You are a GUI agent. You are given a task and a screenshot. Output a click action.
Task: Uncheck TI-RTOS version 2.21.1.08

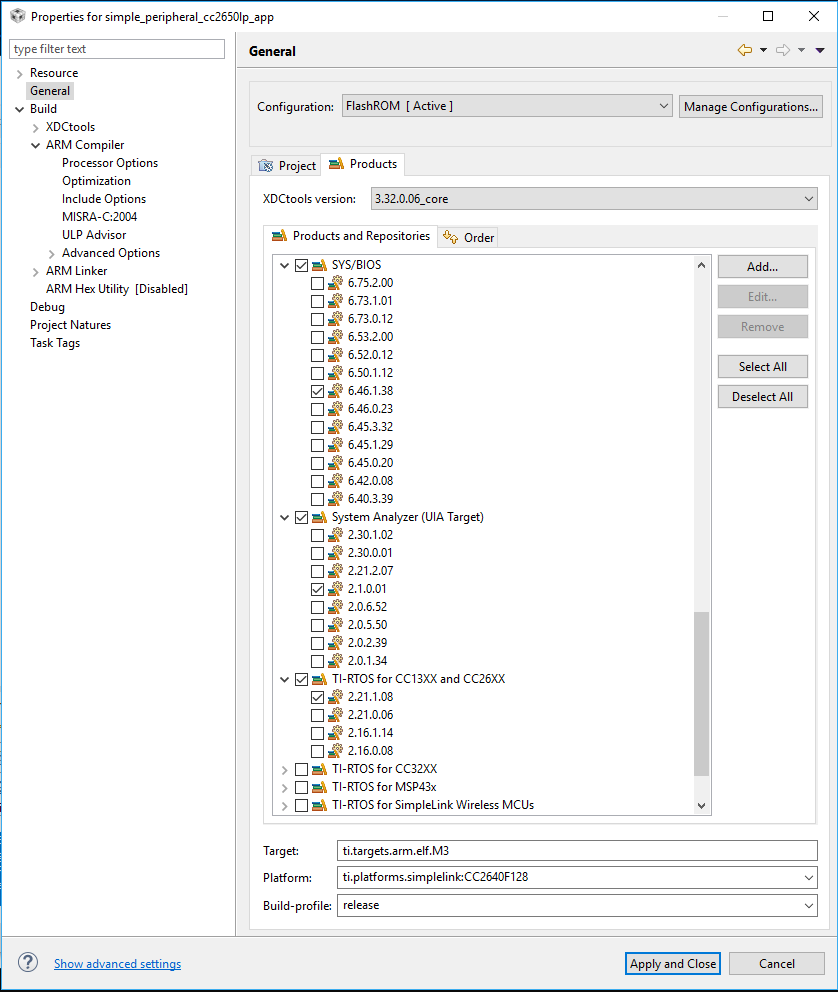point(317,698)
